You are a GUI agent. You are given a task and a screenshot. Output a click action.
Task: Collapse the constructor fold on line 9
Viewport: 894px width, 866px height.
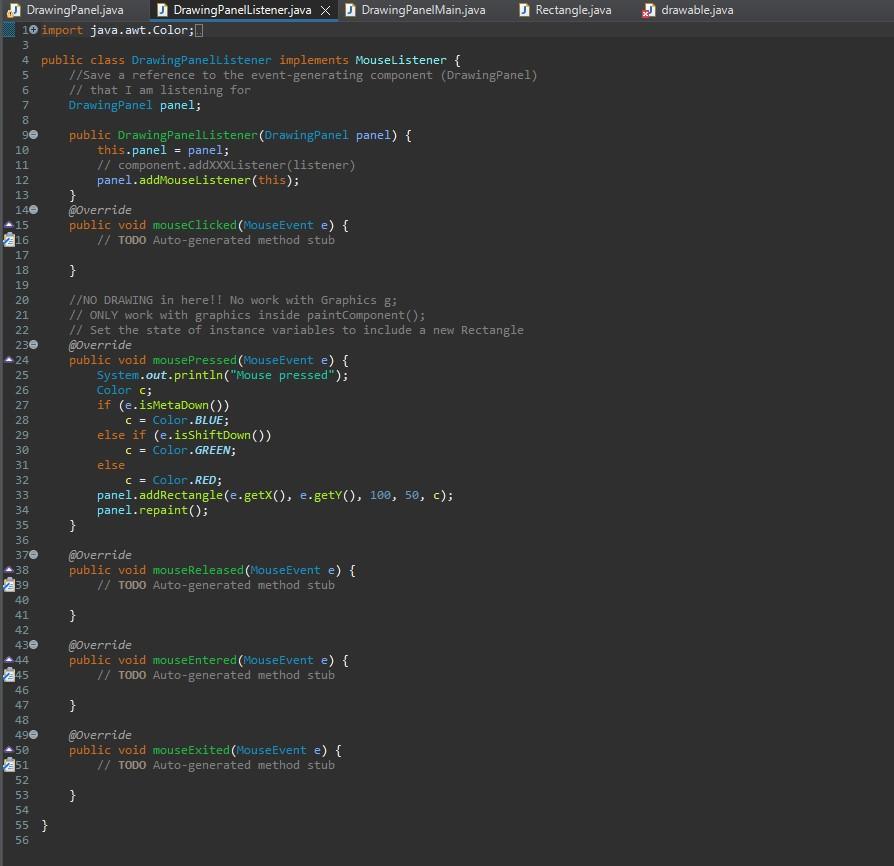[x=34, y=135]
